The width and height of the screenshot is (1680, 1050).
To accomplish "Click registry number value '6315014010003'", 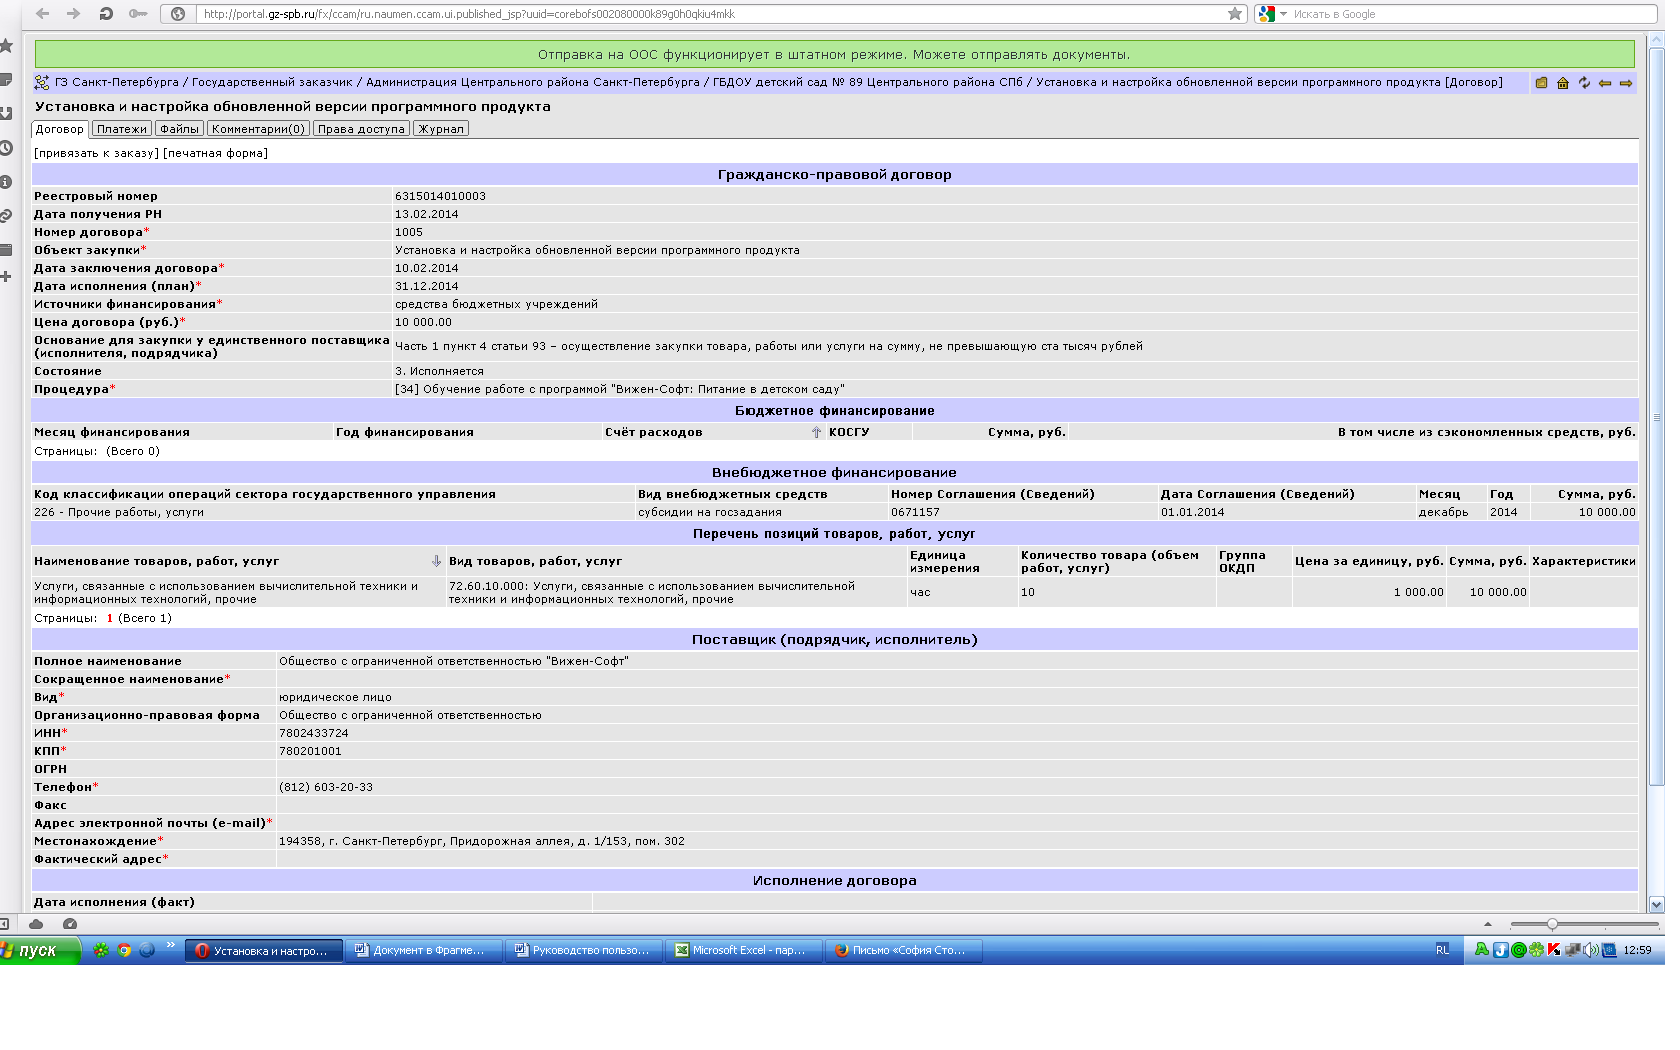I will [440, 196].
